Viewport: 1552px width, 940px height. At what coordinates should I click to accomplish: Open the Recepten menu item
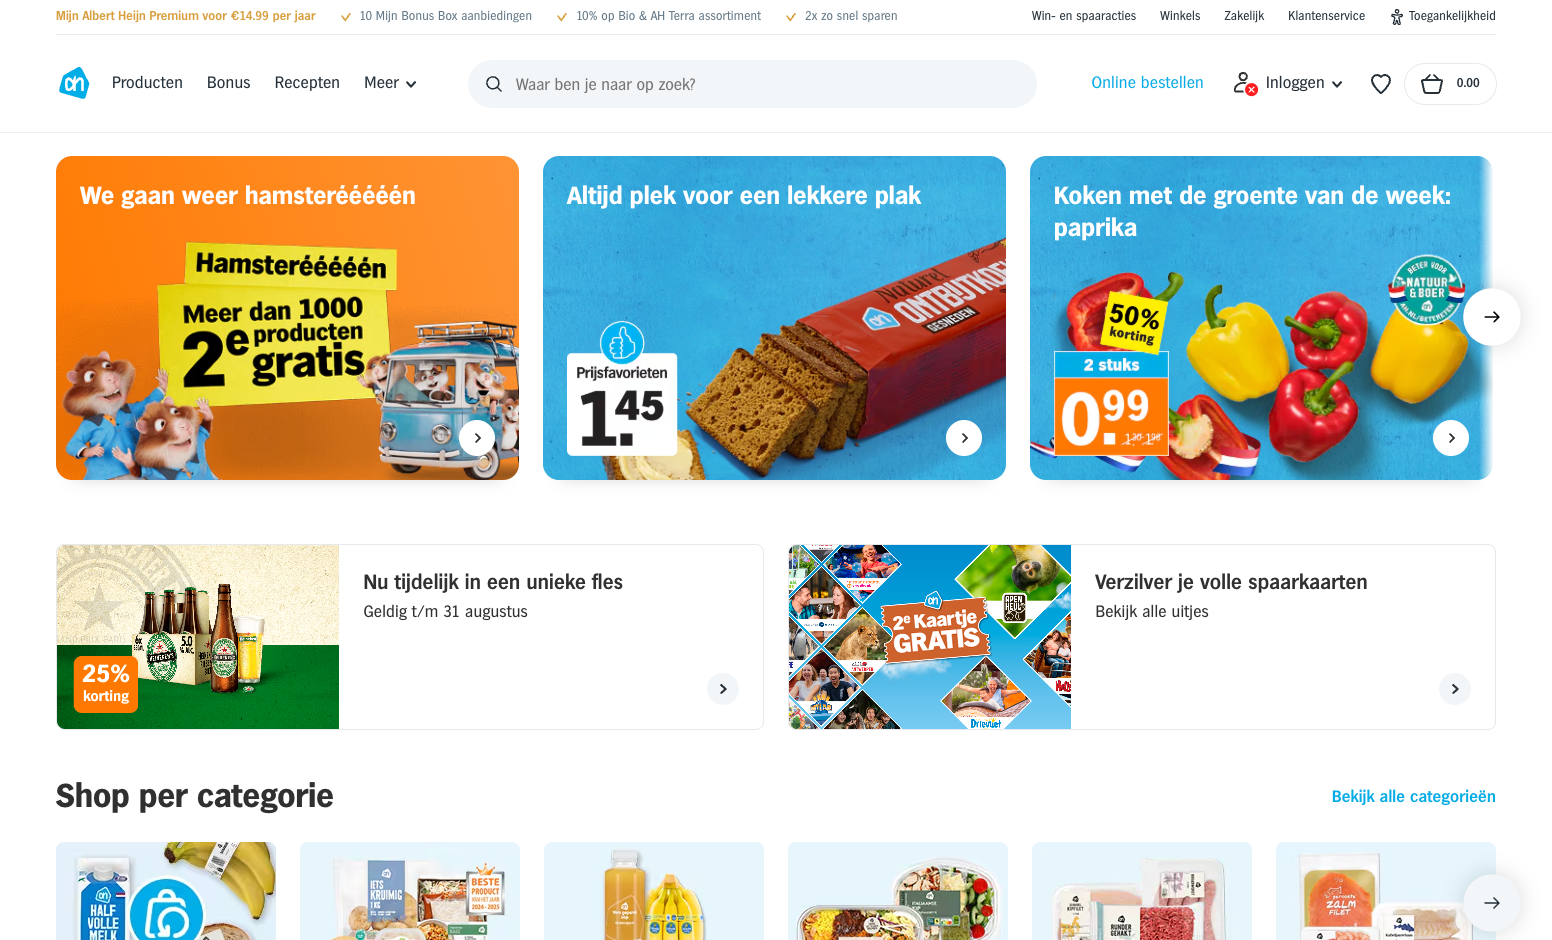click(x=307, y=83)
